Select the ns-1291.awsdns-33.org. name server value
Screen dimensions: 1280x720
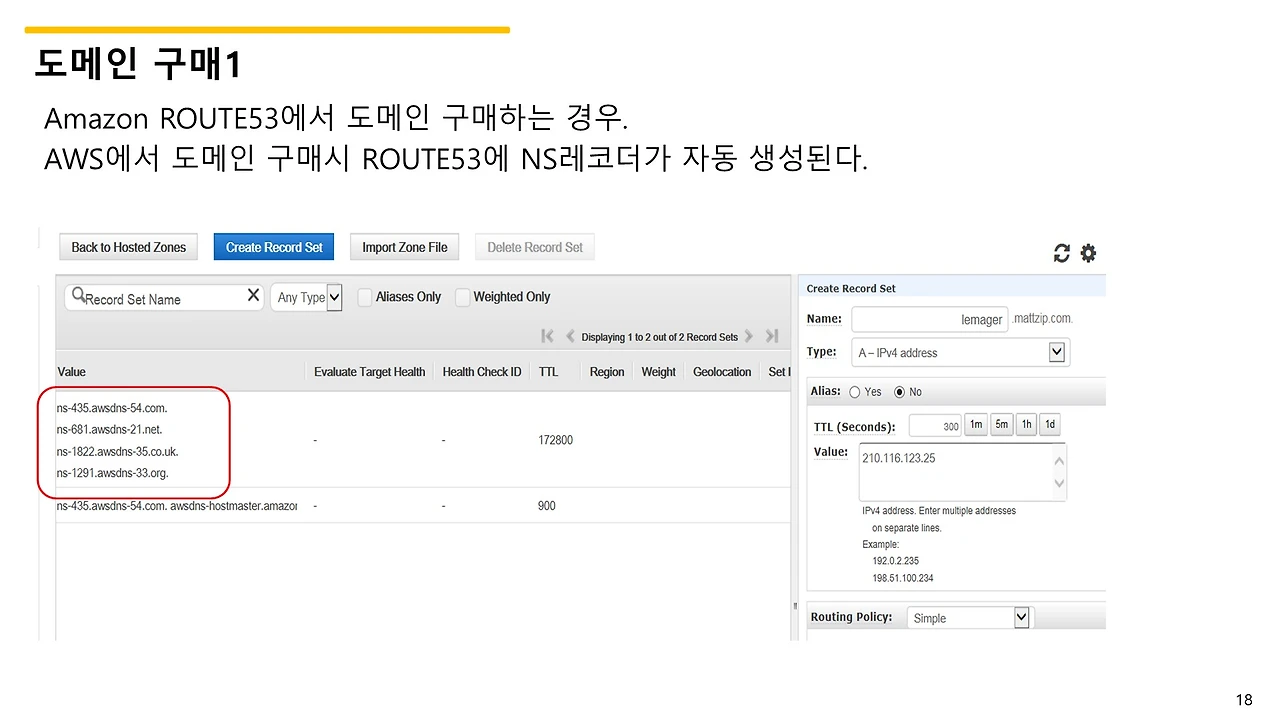click(x=113, y=474)
